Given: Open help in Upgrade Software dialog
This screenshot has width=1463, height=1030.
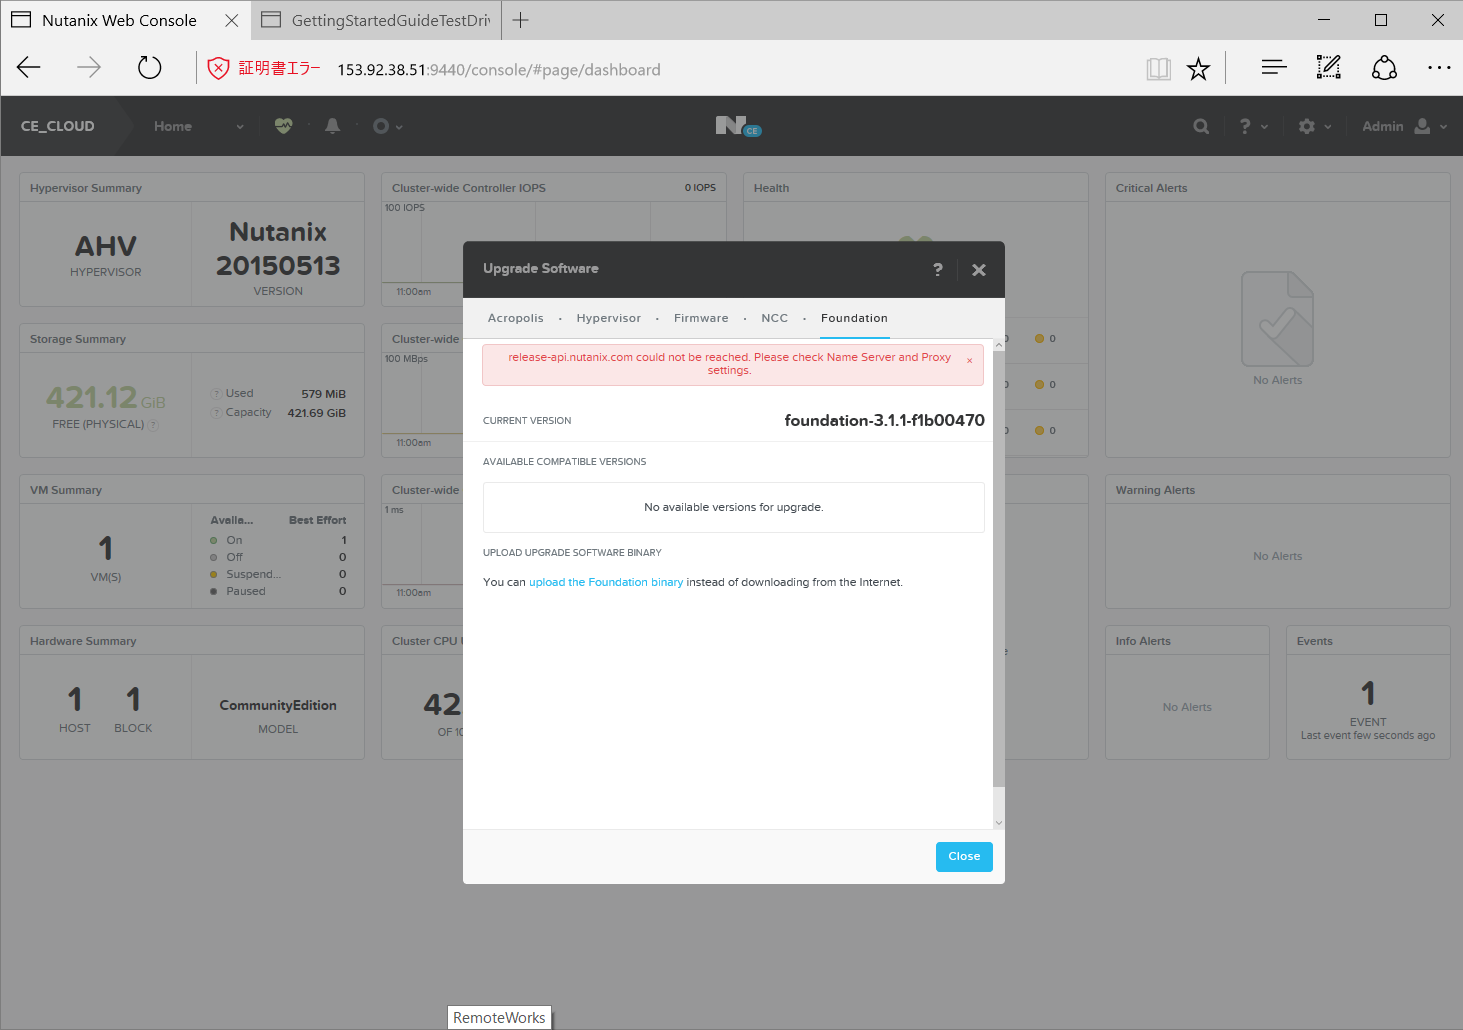Looking at the screenshot, I should (x=937, y=270).
